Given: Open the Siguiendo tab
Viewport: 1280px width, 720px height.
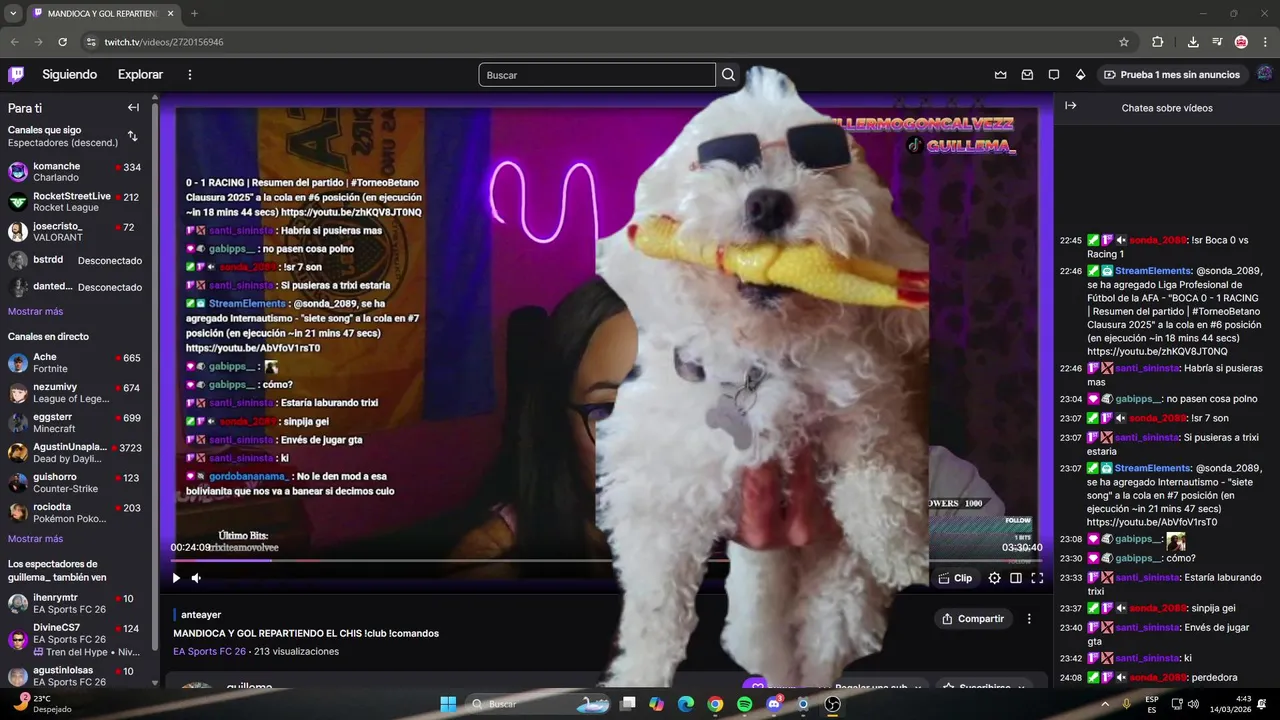Looking at the screenshot, I should (x=70, y=75).
